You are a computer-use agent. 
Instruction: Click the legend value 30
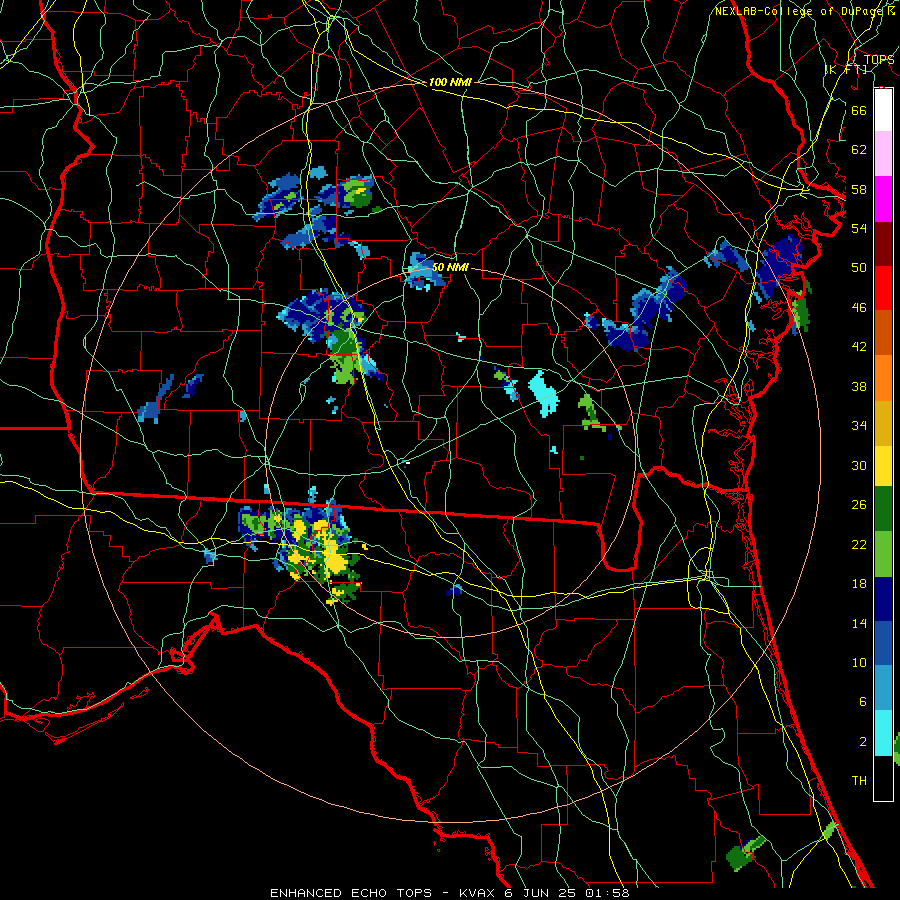(x=859, y=465)
